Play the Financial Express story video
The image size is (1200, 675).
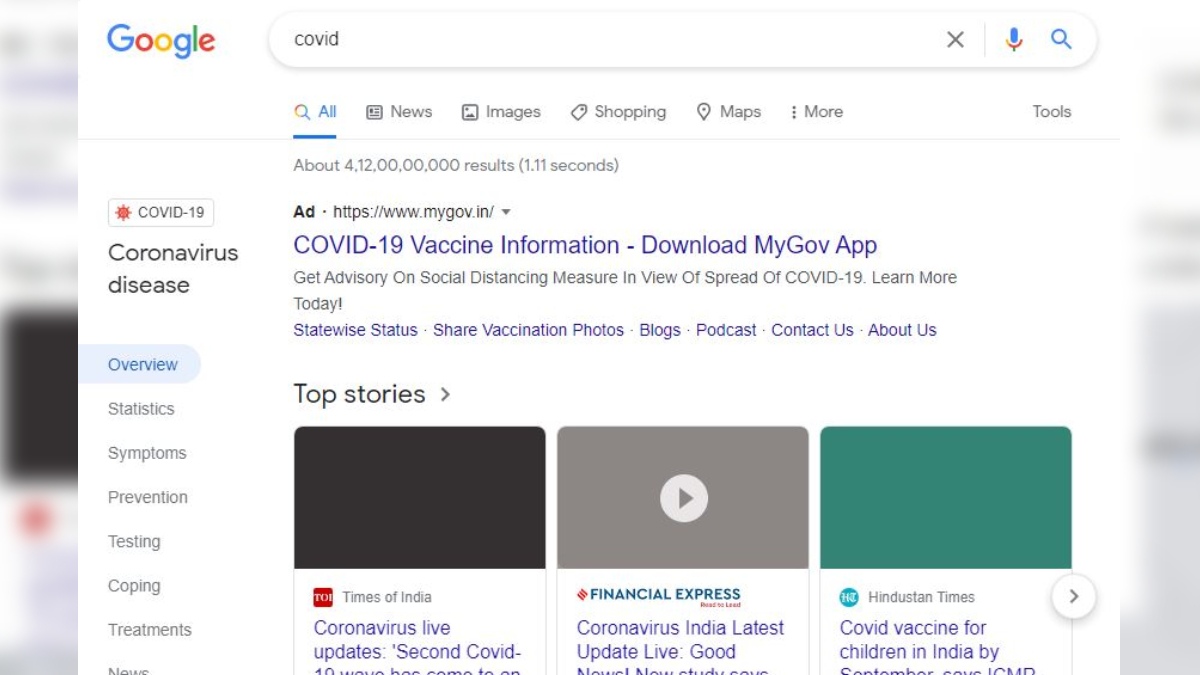684,498
